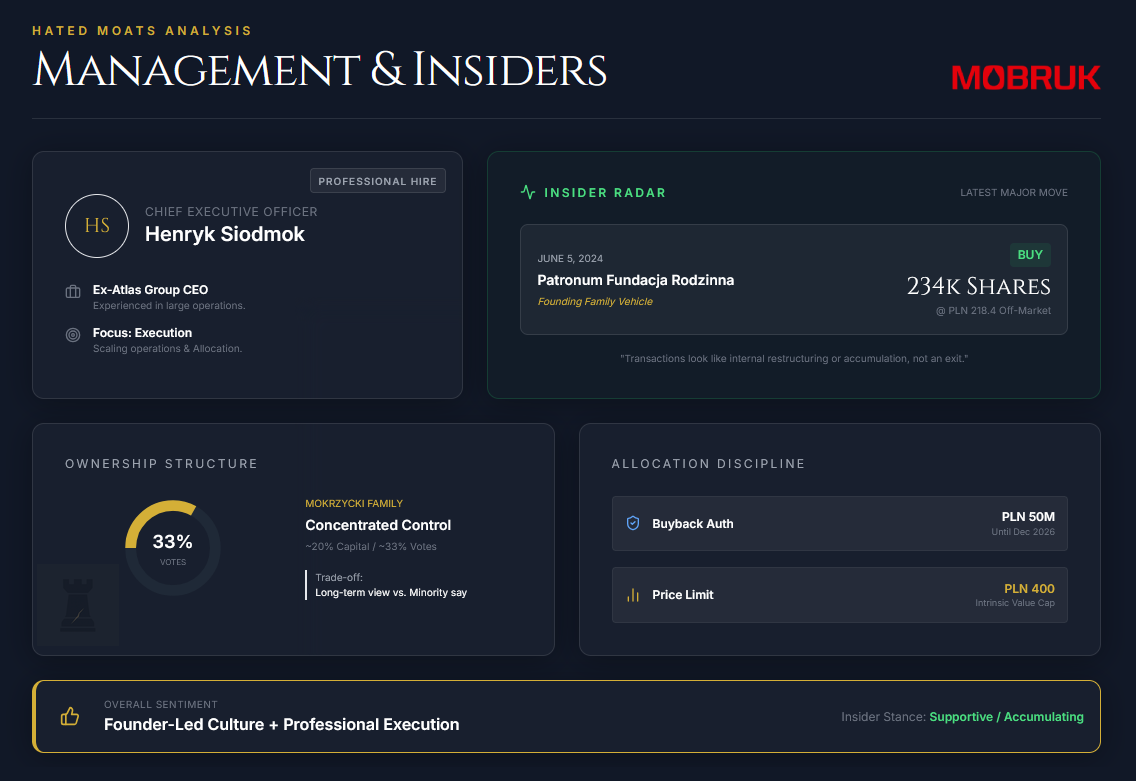The width and height of the screenshot is (1136, 781).
Task: Click the Intrinsic Value Cap label
Action: (1015, 603)
